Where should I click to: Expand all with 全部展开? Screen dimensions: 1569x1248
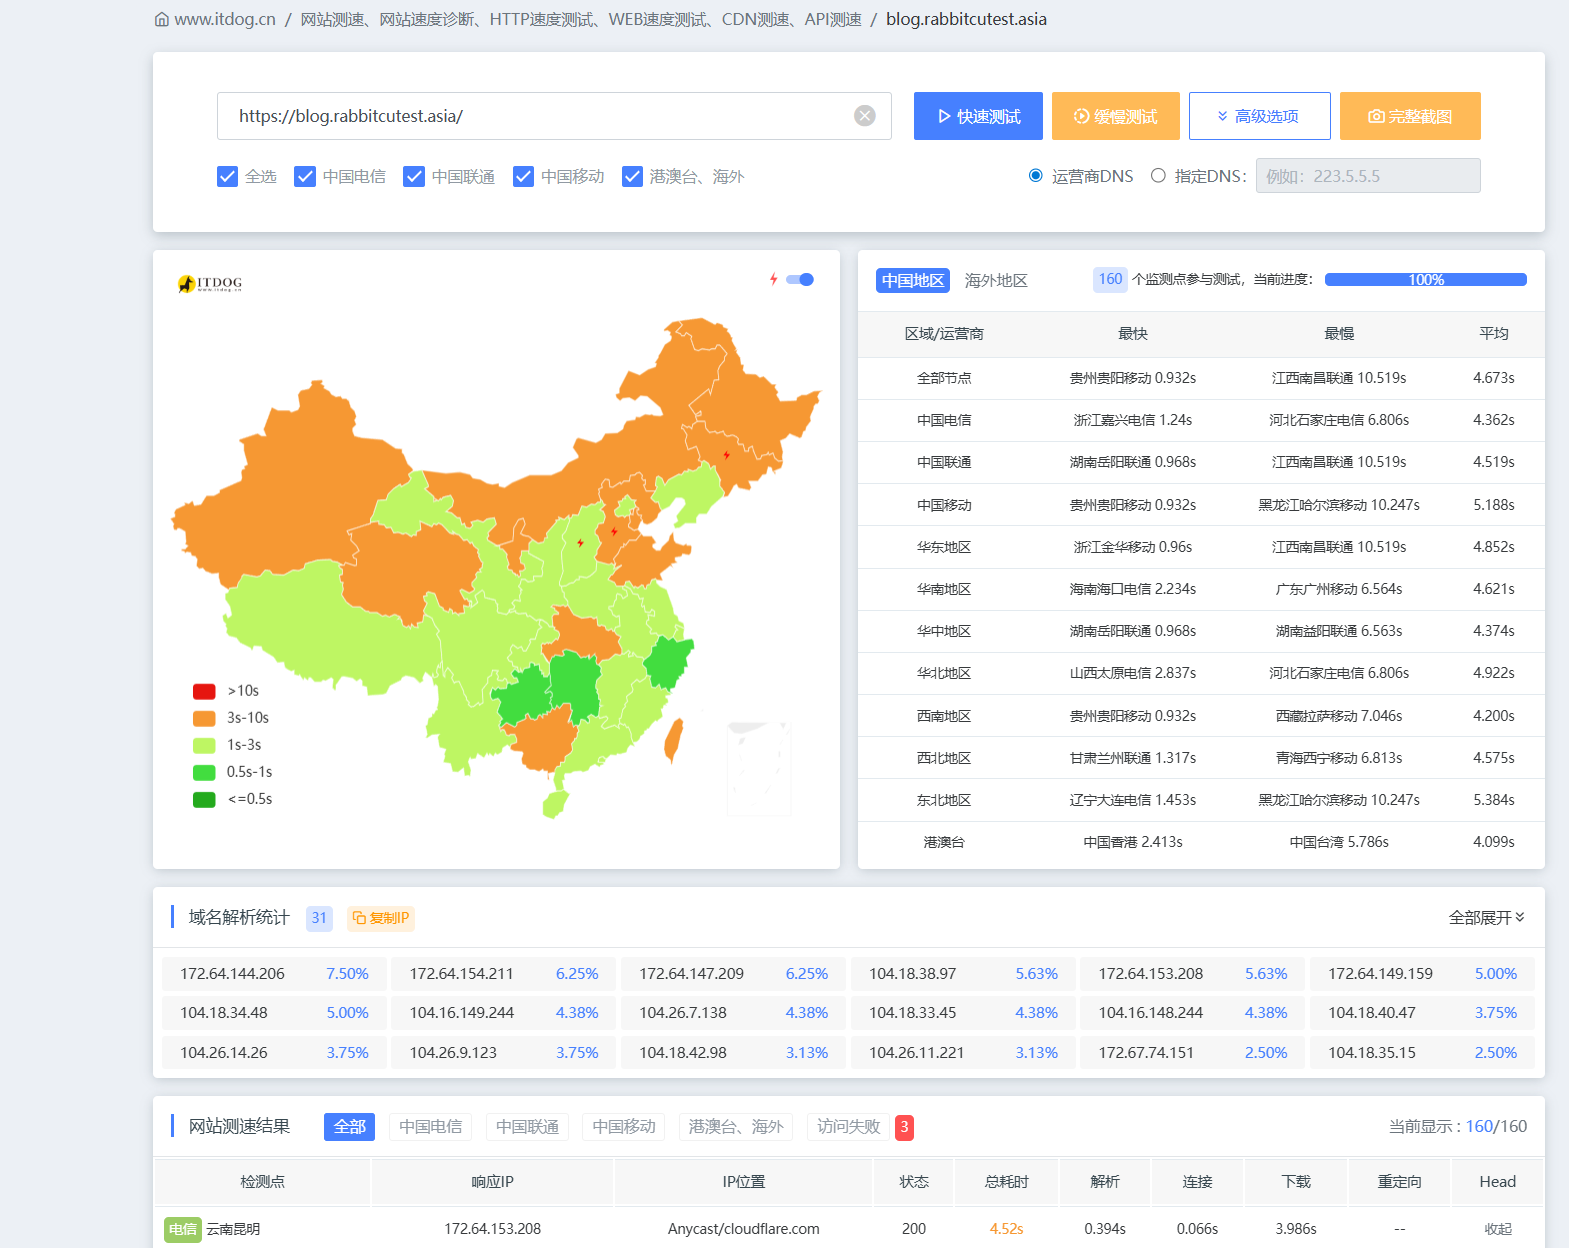point(1486,918)
